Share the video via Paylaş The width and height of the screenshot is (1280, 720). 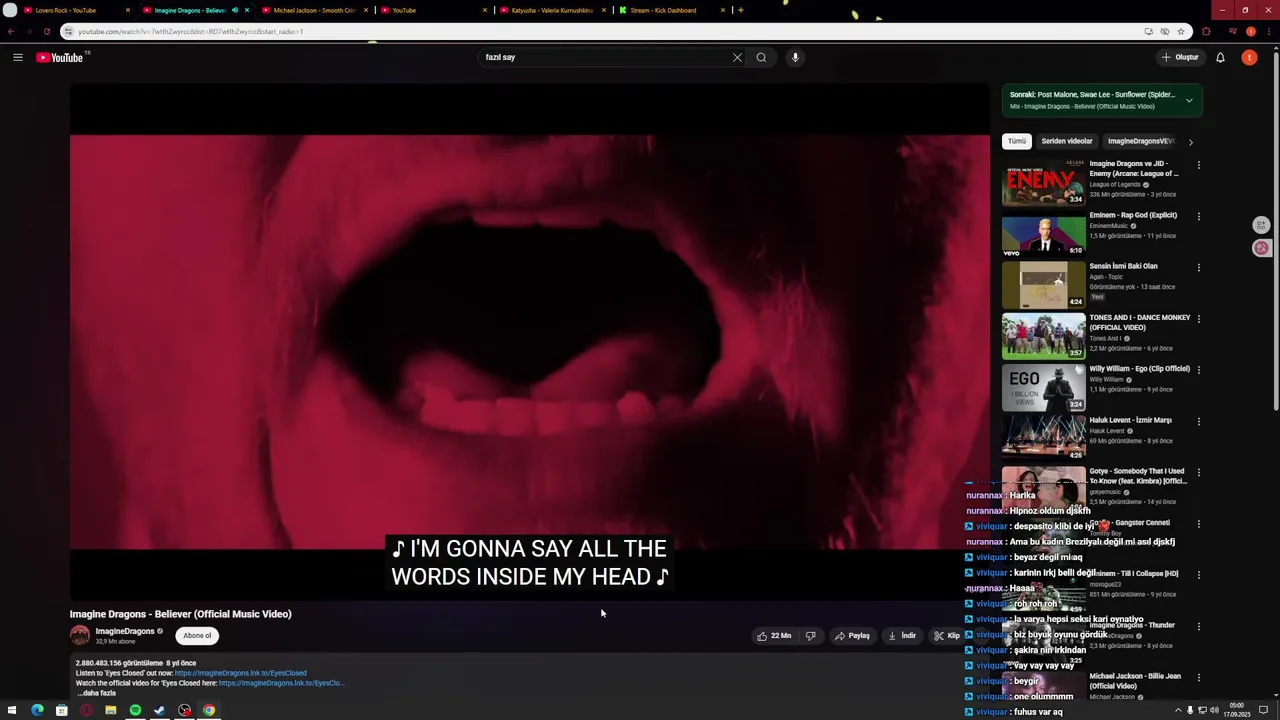click(x=852, y=635)
